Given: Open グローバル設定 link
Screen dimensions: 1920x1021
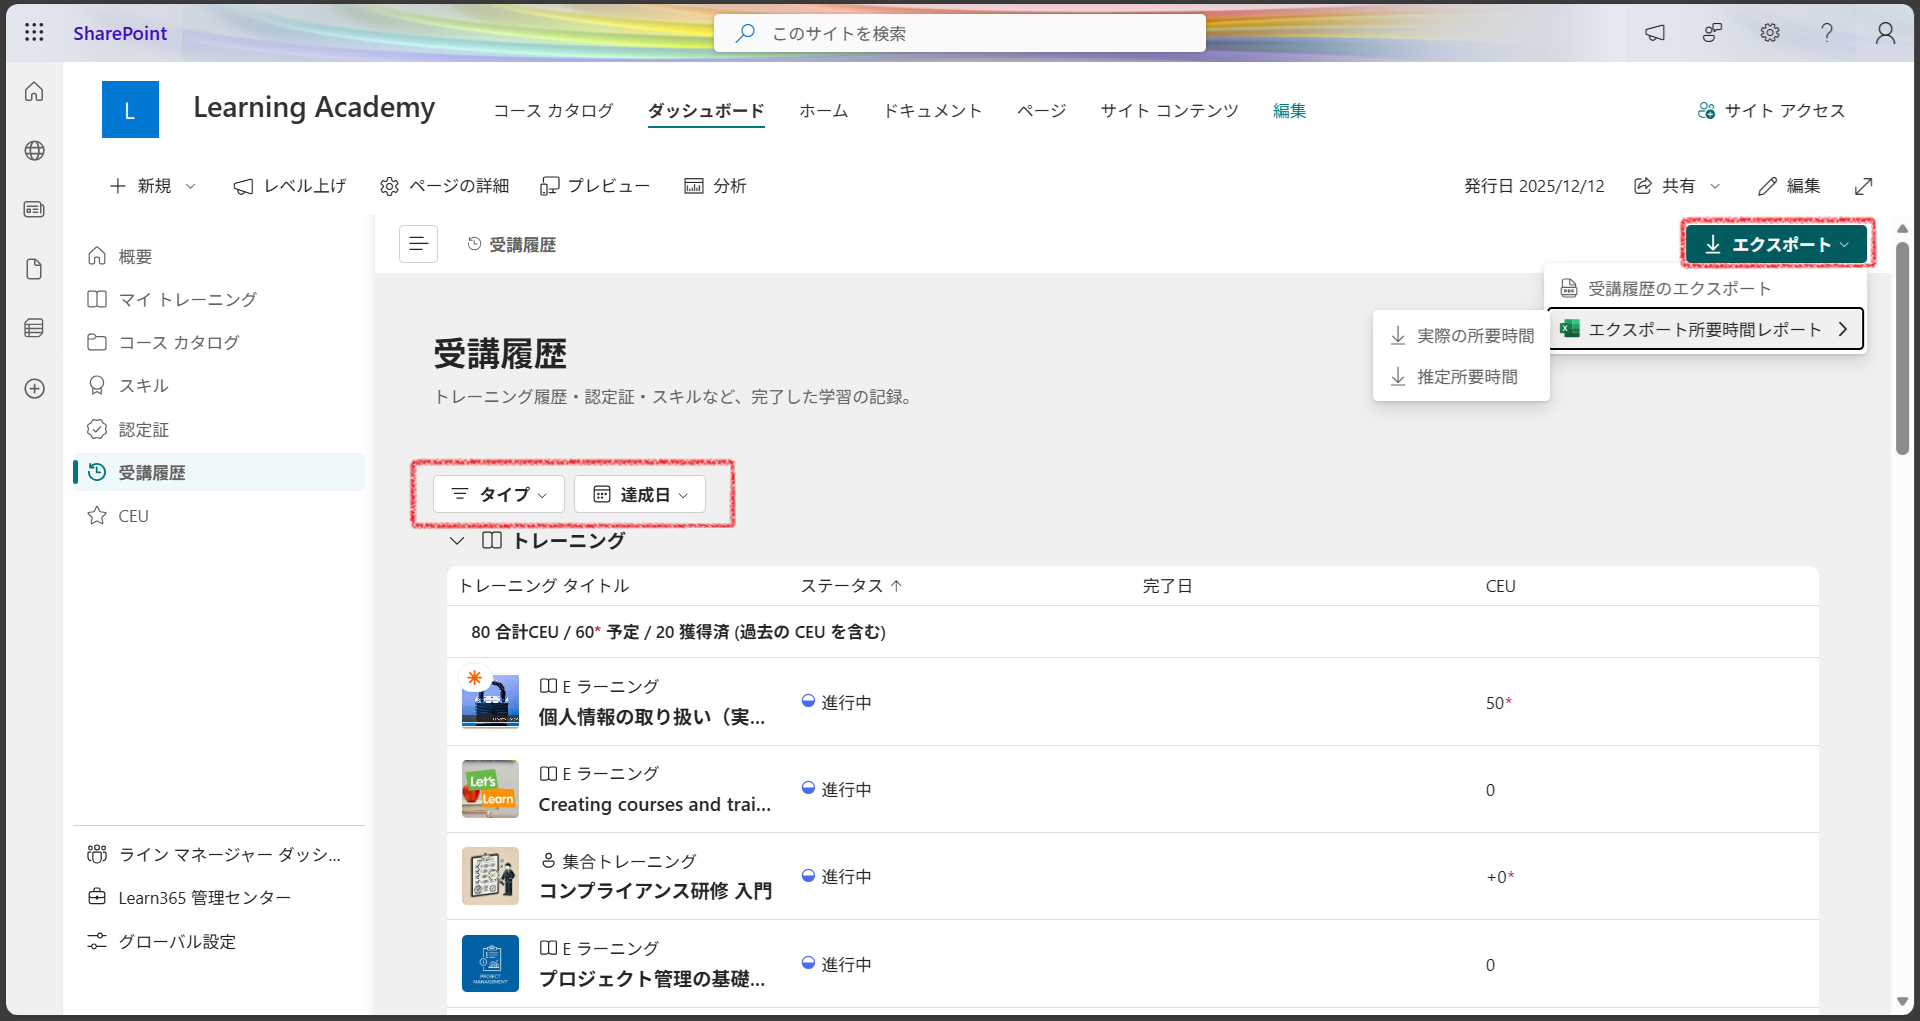Looking at the screenshot, I should pyautogui.click(x=219, y=942).
